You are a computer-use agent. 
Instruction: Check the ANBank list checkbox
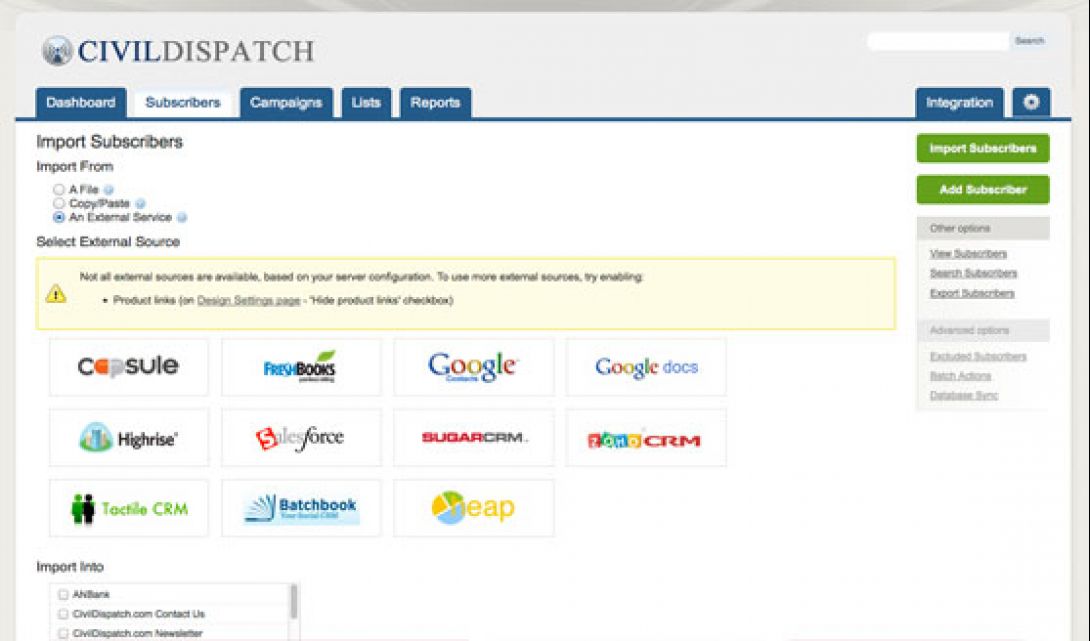(x=63, y=594)
